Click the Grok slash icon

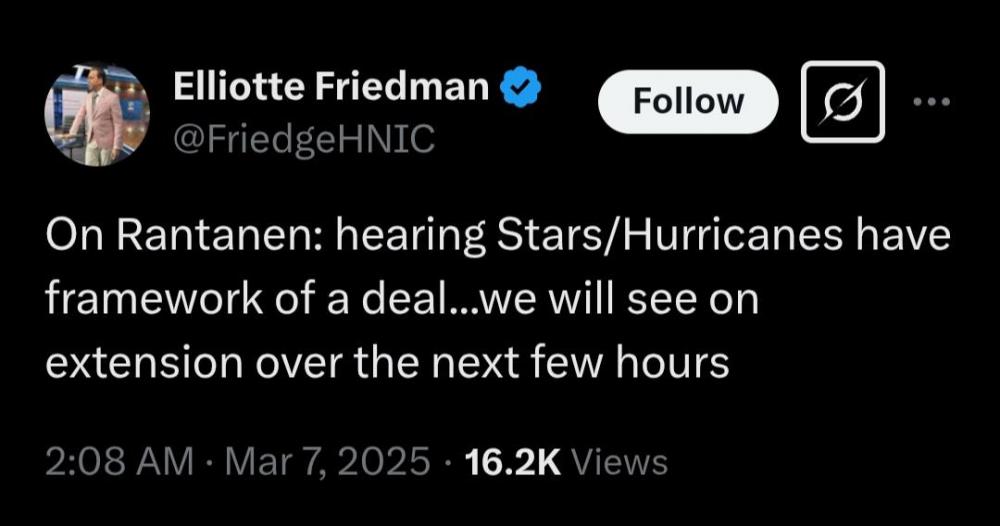pyautogui.click(x=844, y=101)
